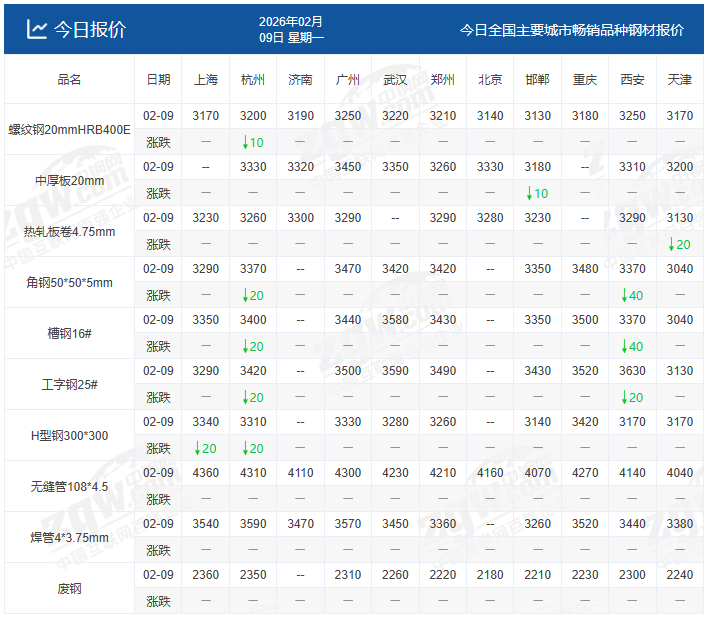Select the 焊管4*3.75mm product label

70,537
